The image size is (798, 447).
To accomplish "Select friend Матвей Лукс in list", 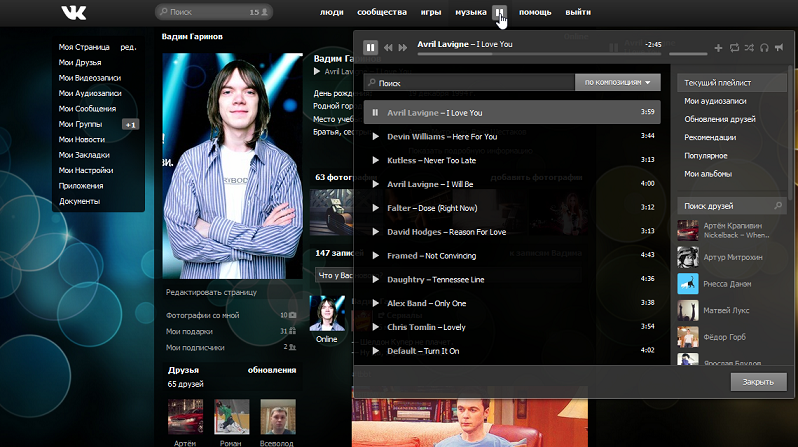I will 731,310.
